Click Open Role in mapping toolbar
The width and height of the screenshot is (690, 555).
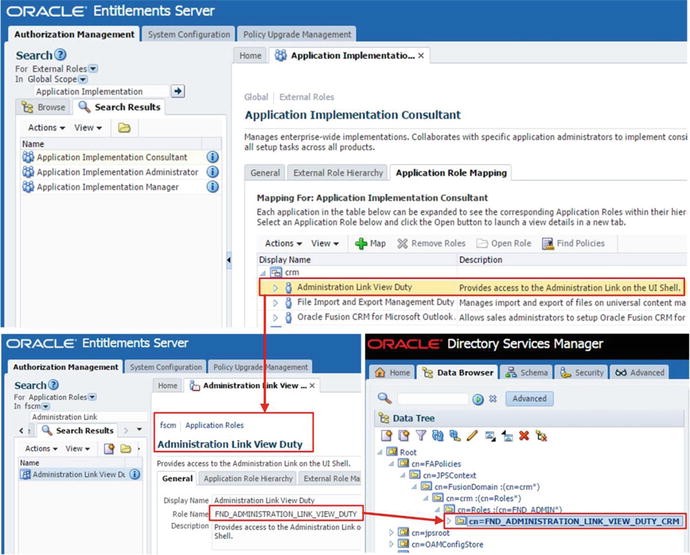point(504,243)
